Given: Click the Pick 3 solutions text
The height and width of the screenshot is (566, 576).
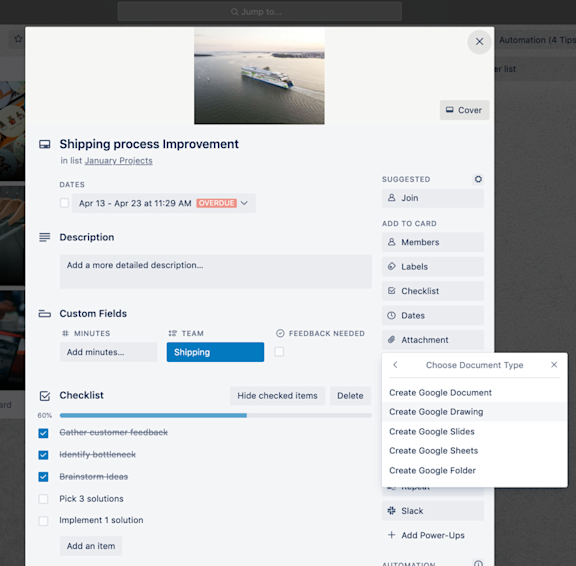Looking at the screenshot, I should point(91,499).
